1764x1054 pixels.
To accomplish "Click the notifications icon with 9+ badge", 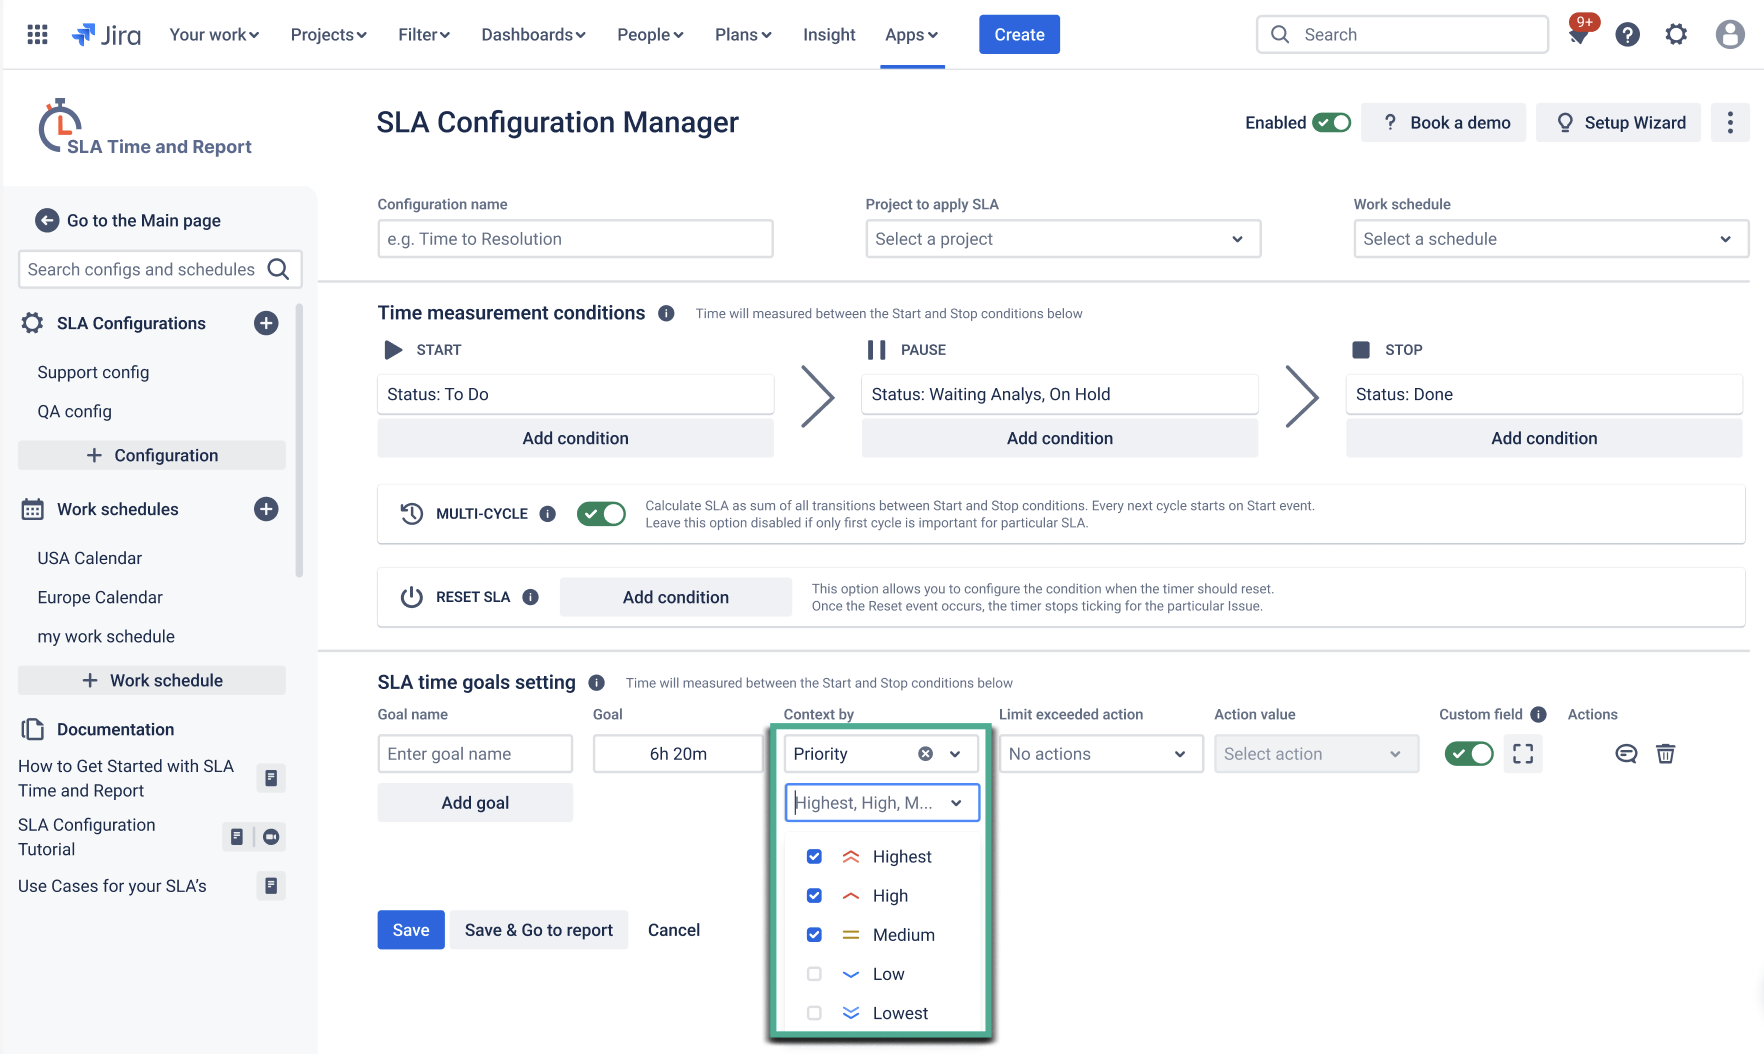I will click(x=1579, y=34).
